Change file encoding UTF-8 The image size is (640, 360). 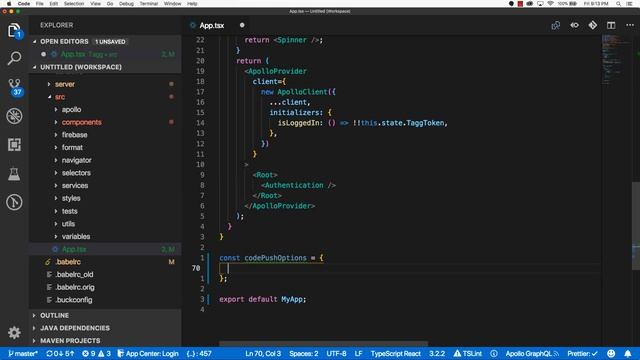click(336, 353)
